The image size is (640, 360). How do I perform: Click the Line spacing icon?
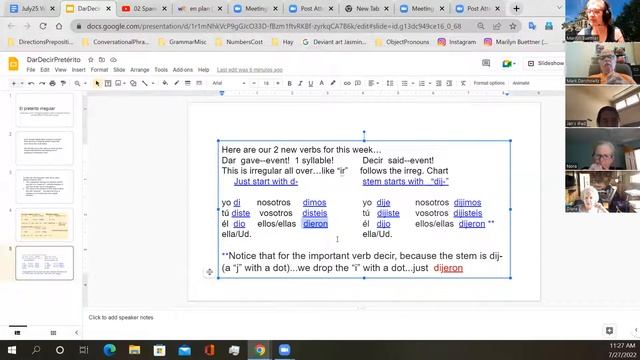point(390,83)
